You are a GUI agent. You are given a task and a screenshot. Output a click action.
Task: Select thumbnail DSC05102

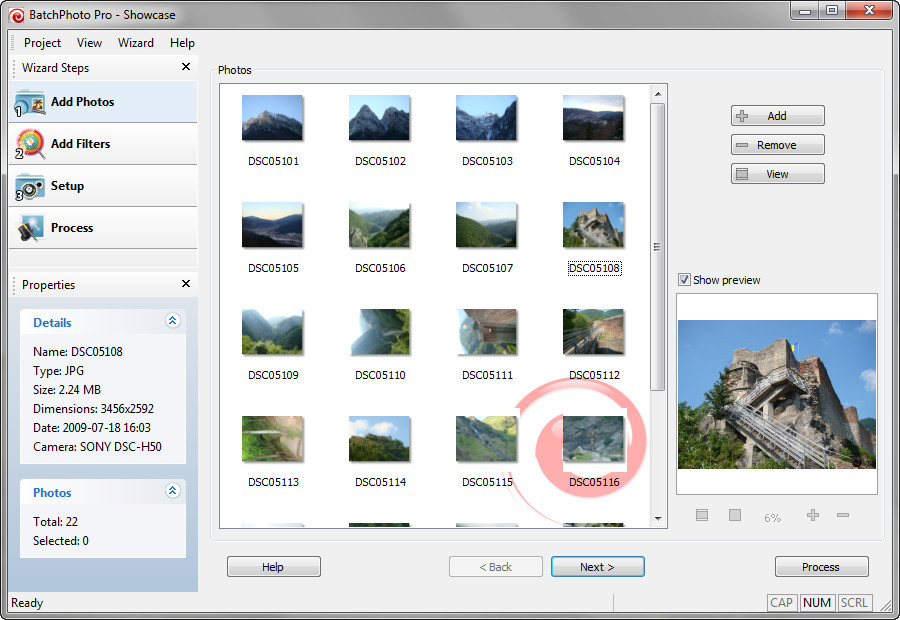click(x=379, y=118)
